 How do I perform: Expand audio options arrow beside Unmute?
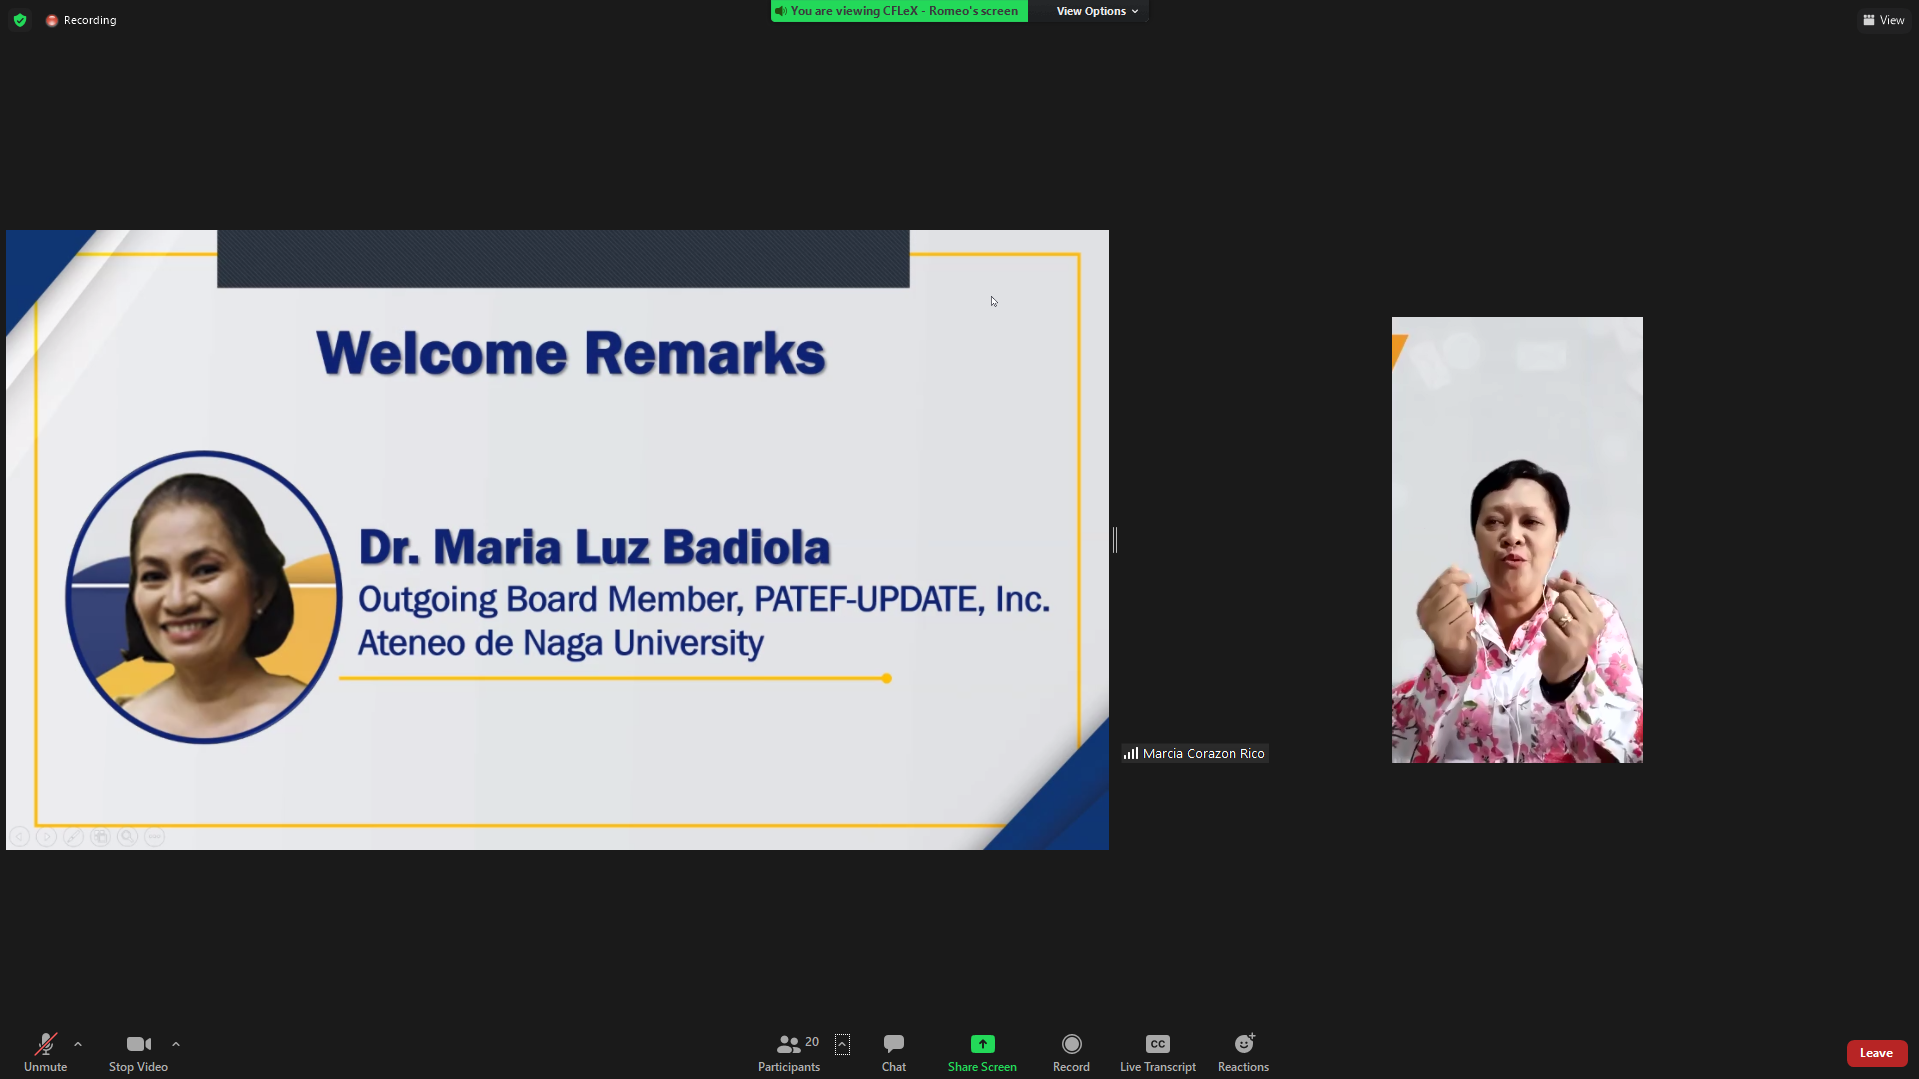point(78,1044)
